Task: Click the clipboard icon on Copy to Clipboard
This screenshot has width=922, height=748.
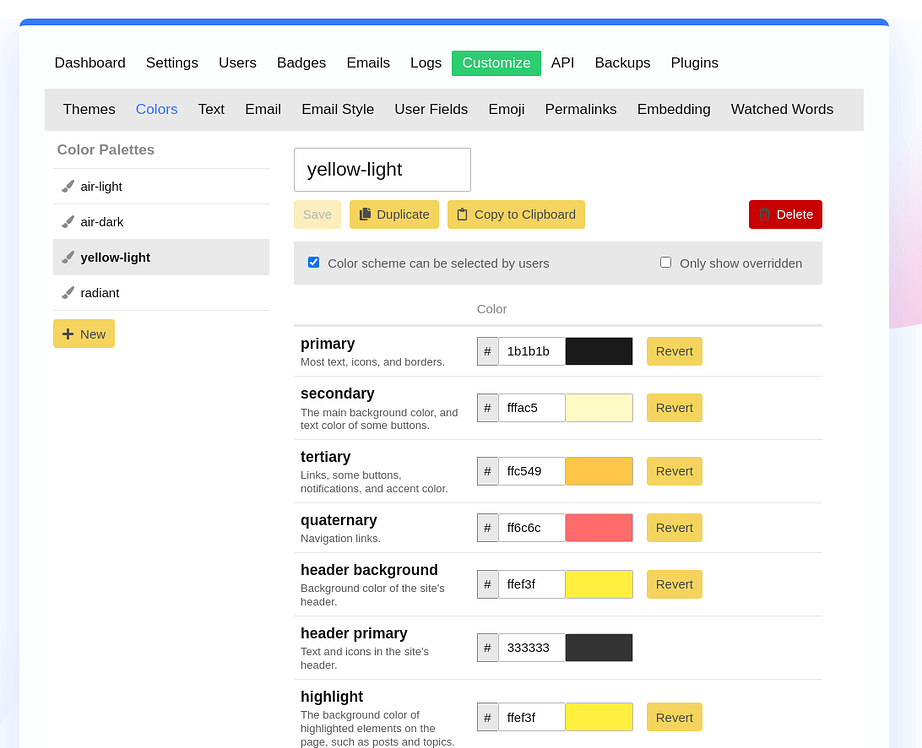Action: (x=462, y=214)
